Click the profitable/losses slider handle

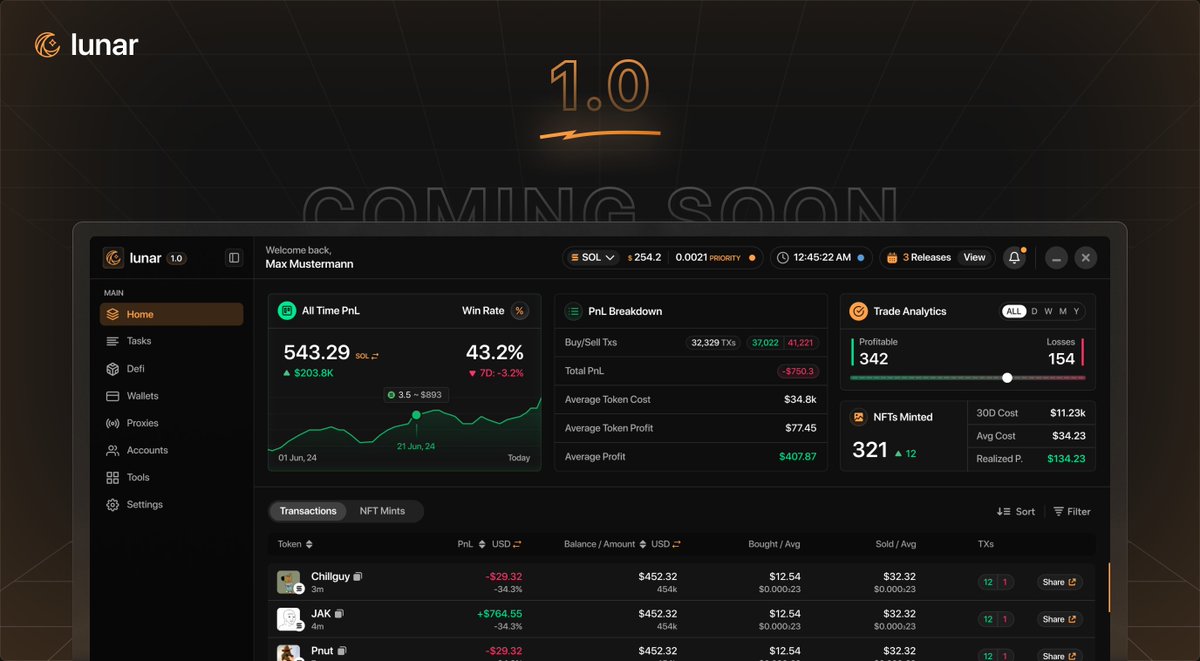point(1007,378)
